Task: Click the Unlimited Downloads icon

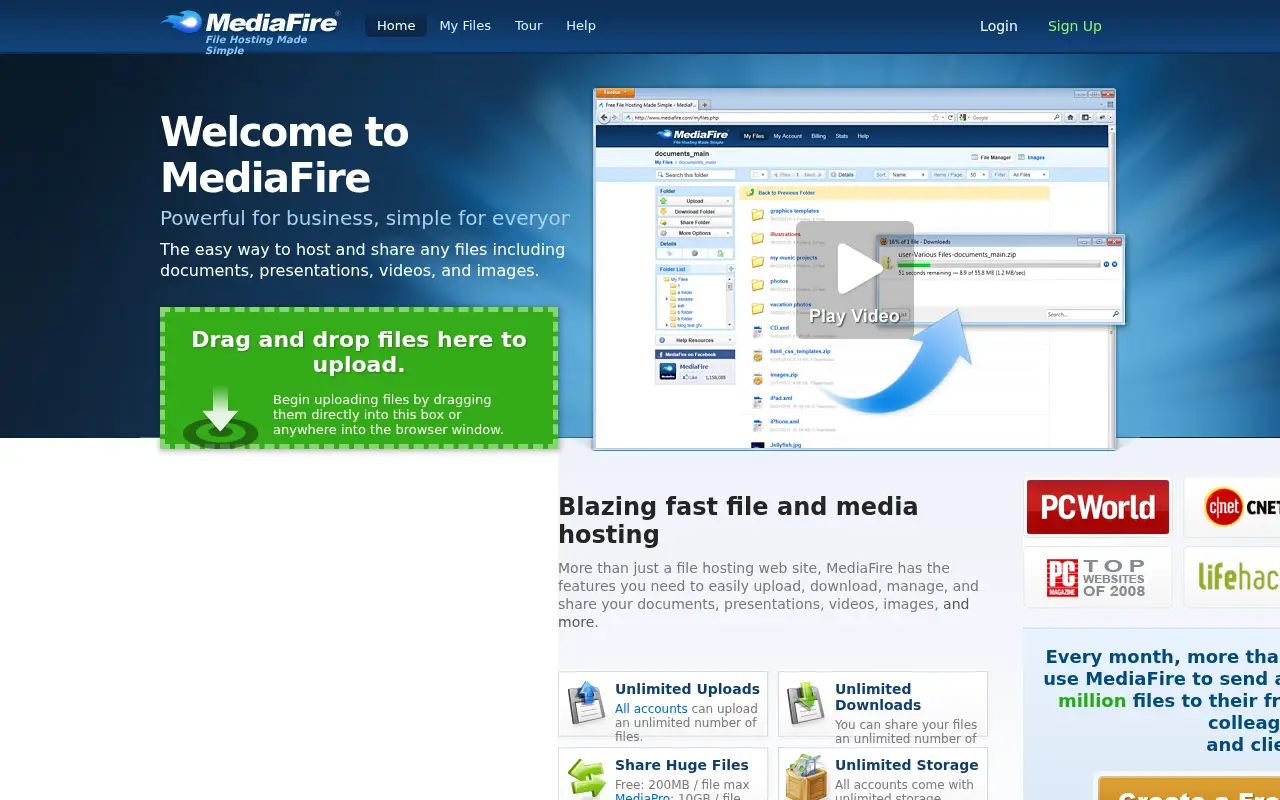Action: pos(806,703)
